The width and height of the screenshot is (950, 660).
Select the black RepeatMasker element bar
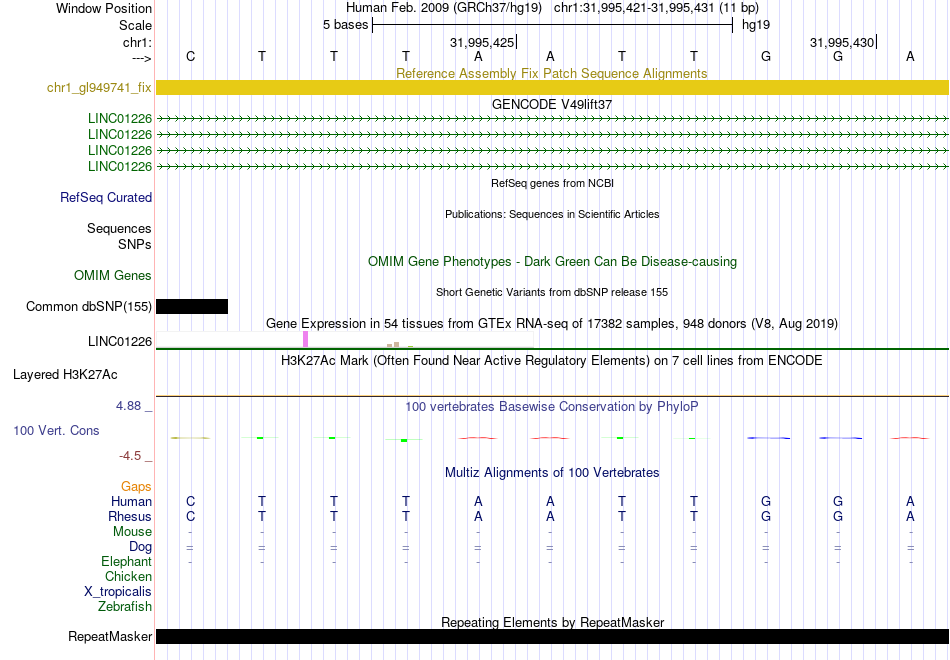(552, 636)
